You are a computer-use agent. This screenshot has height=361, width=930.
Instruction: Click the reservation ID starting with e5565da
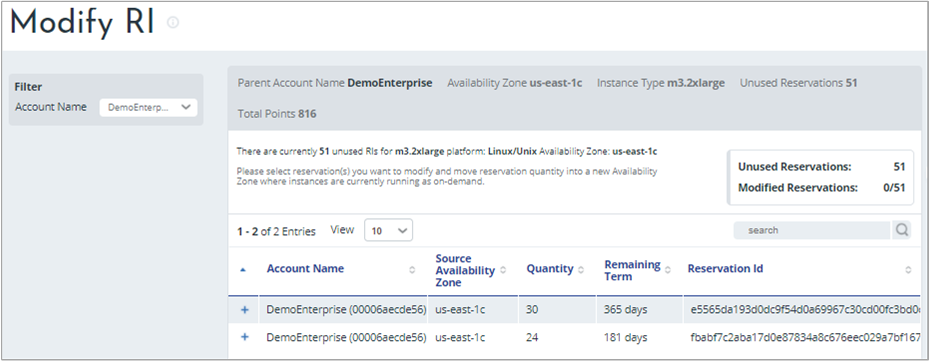coord(805,309)
